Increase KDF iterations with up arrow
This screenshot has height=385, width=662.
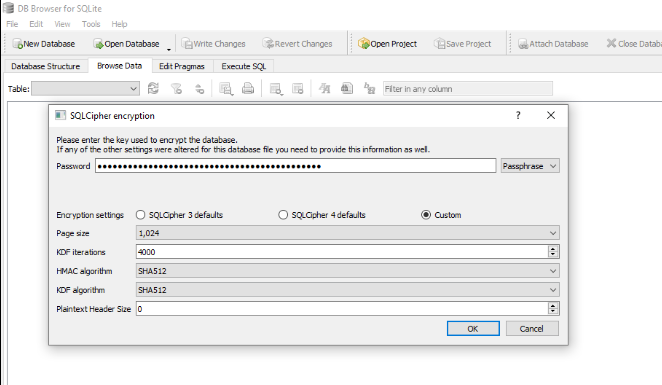pos(553,249)
